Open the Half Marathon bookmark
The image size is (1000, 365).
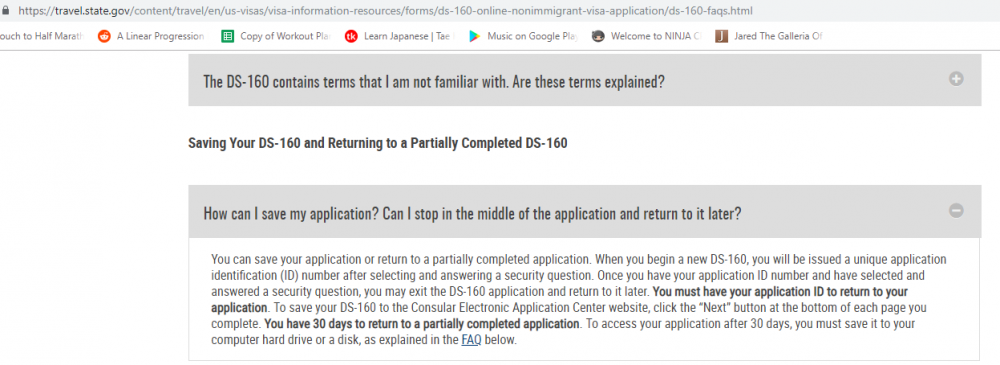42,36
